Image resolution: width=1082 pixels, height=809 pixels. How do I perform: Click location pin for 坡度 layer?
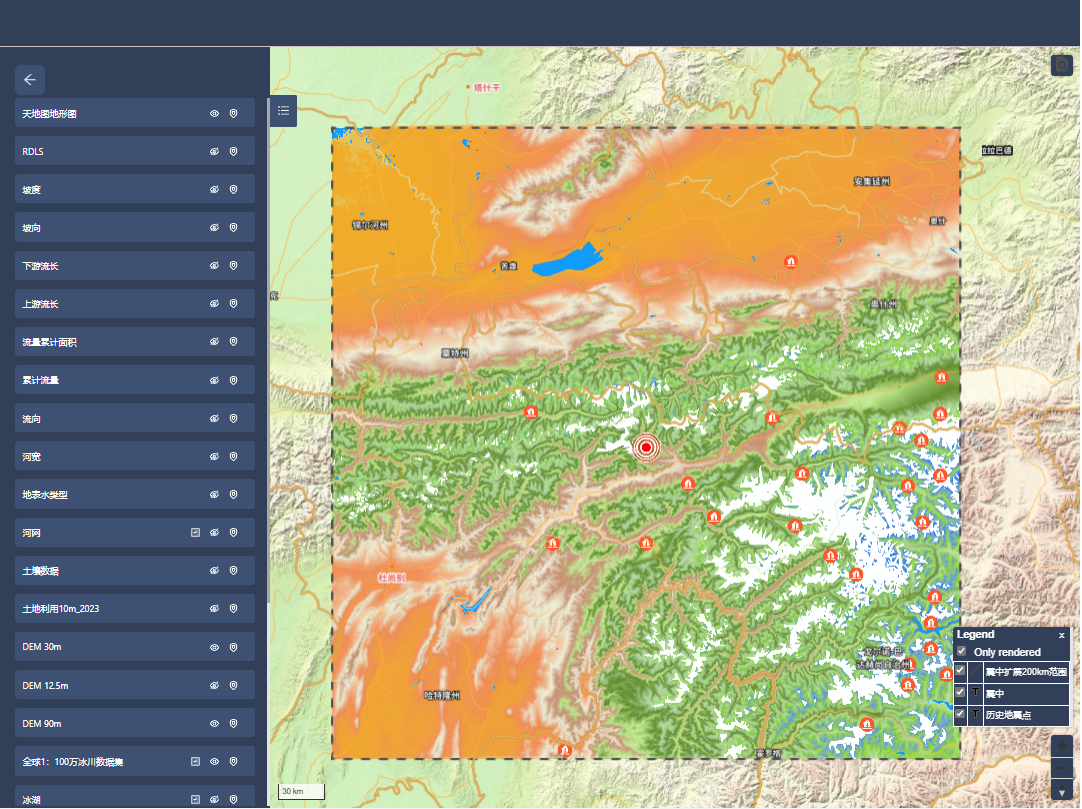234,189
